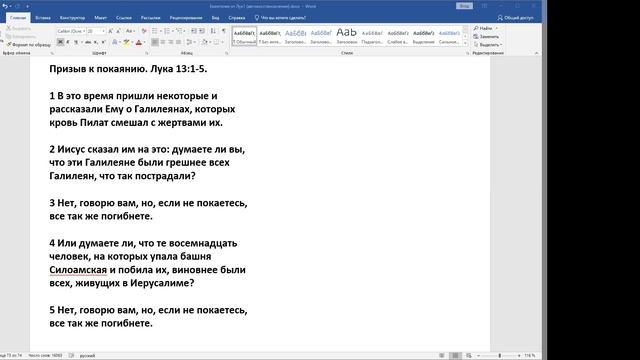Viewport: 640px width, 360px height.
Task: Expand the styles gallery More arrow
Action: (465, 43)
